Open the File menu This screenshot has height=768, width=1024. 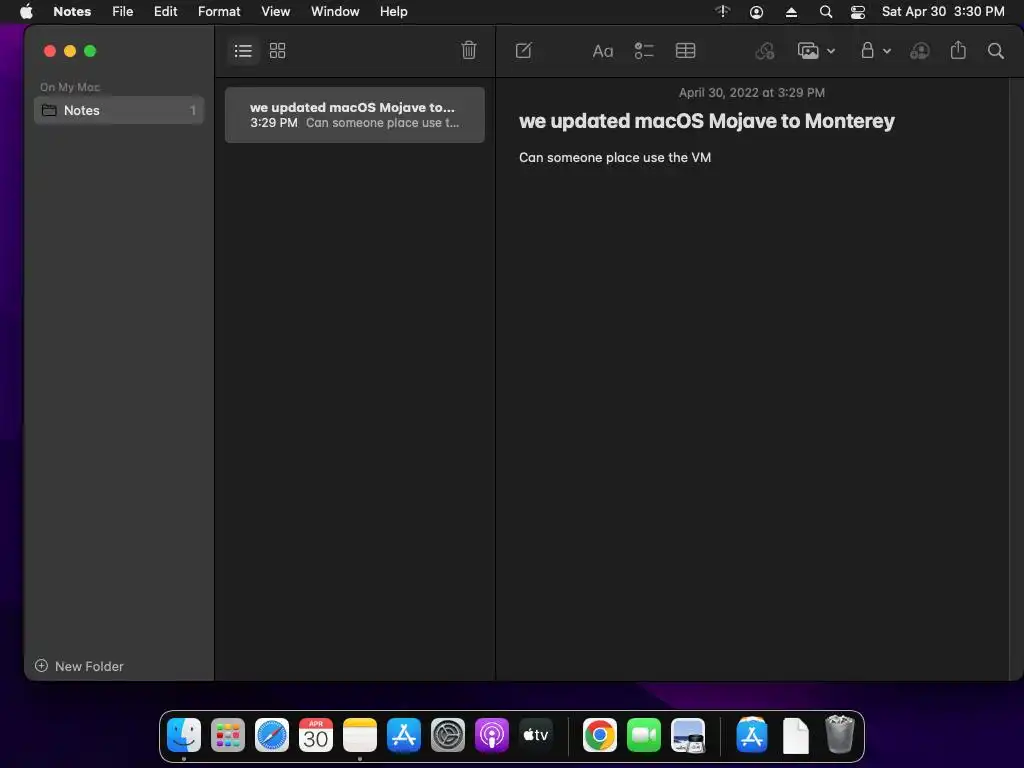click(x=122, y=11)
